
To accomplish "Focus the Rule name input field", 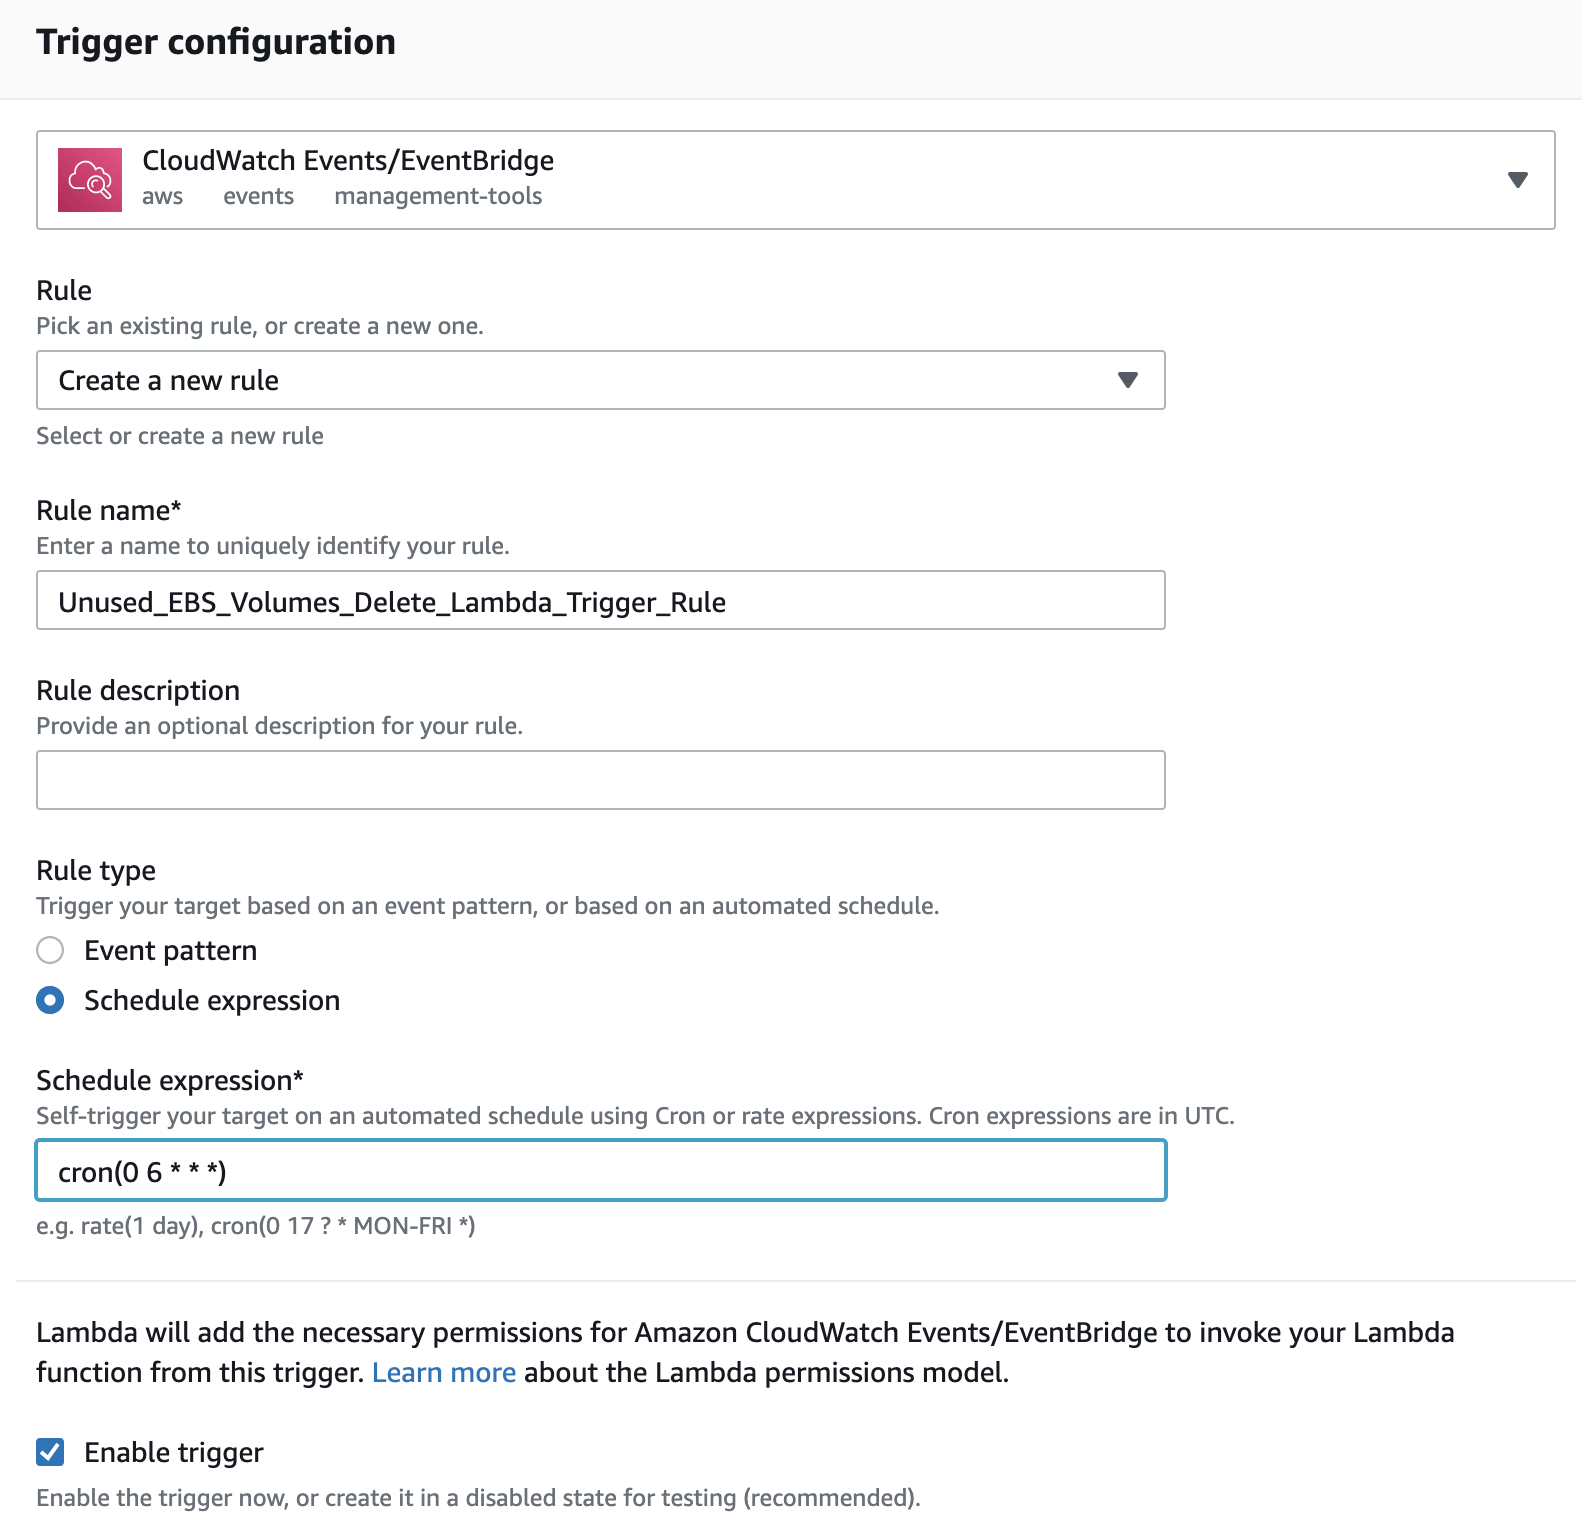I will coord(600,601).
